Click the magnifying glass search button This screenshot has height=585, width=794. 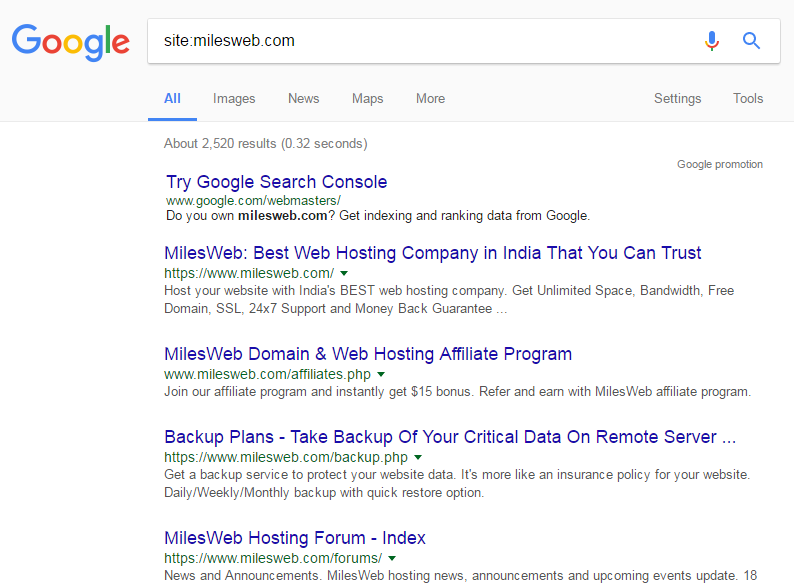click(x=751, y=41)
